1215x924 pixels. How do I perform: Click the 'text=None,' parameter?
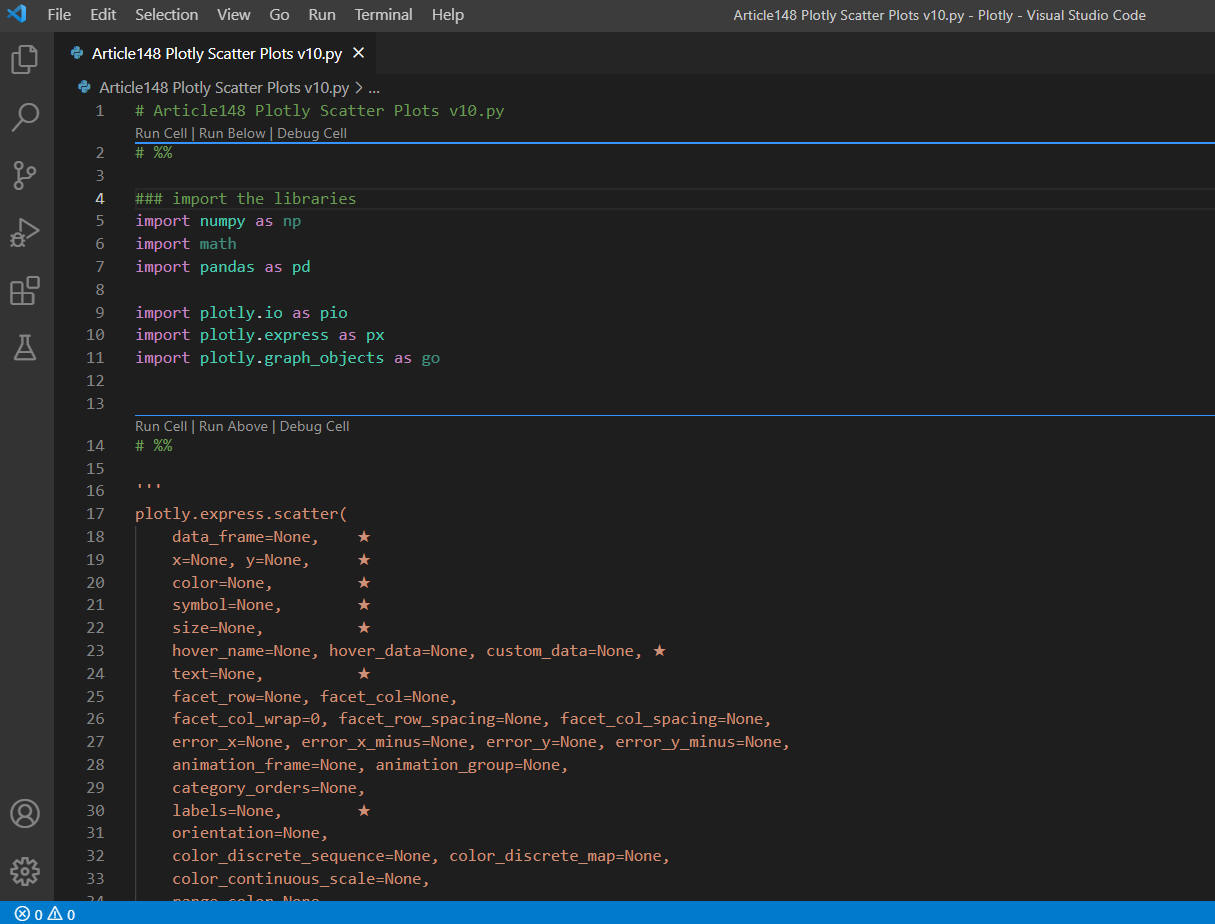click(x=218, y=674)
